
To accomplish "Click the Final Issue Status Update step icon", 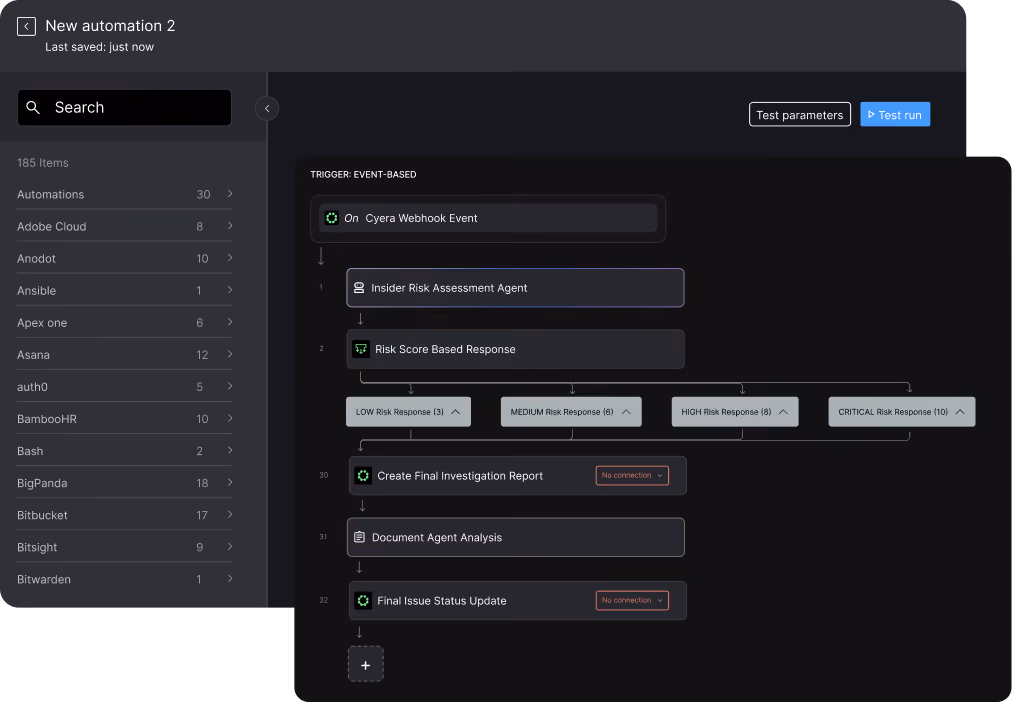I will click(363, 601).
